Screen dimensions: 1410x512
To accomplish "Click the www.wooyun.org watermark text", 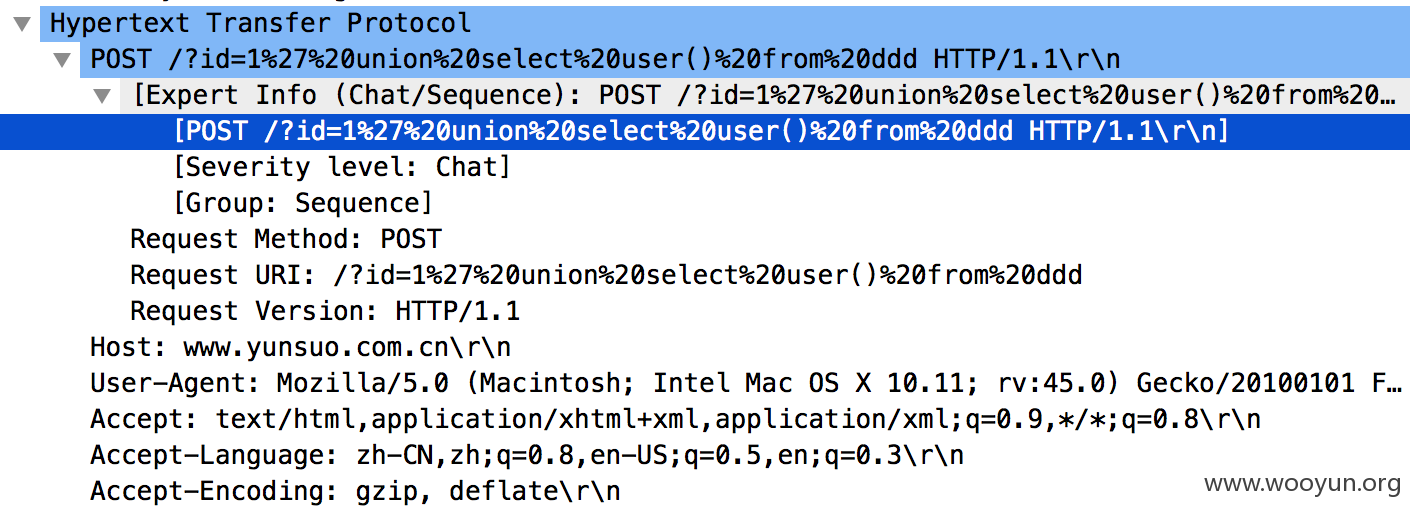I will point(1303,485).
